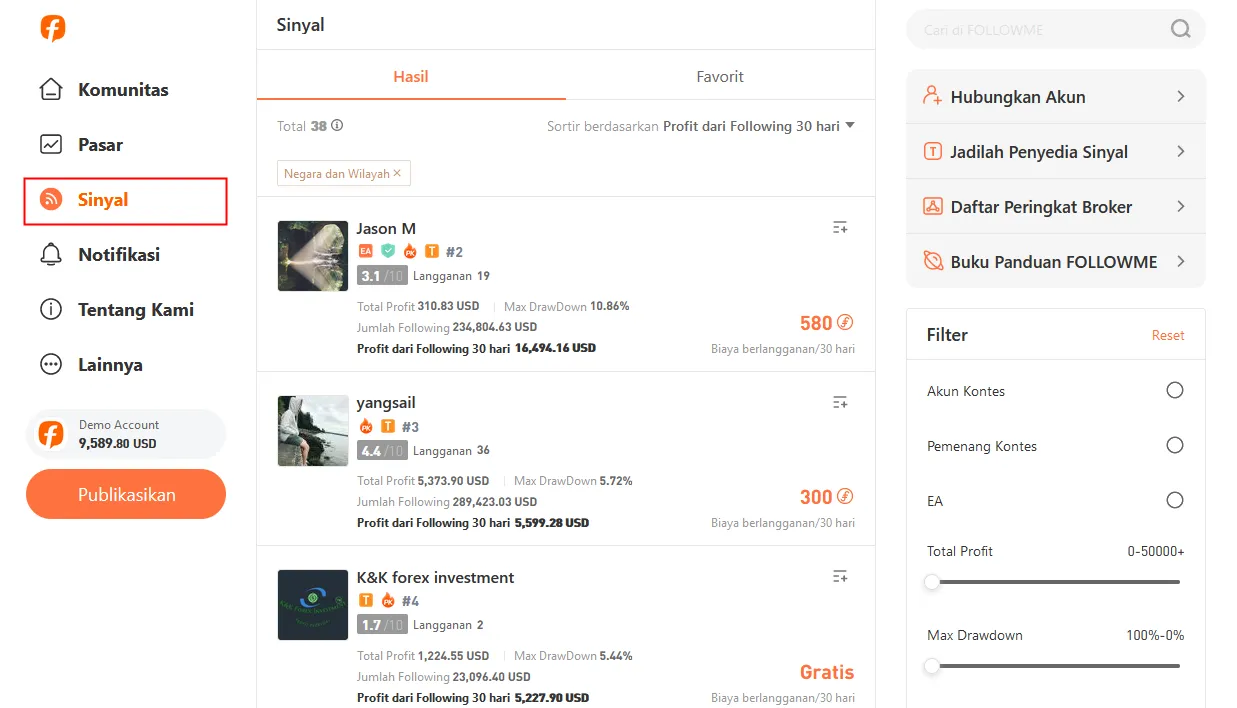
Task: Enable the EA filter
Action: (x=1175, y=500)
